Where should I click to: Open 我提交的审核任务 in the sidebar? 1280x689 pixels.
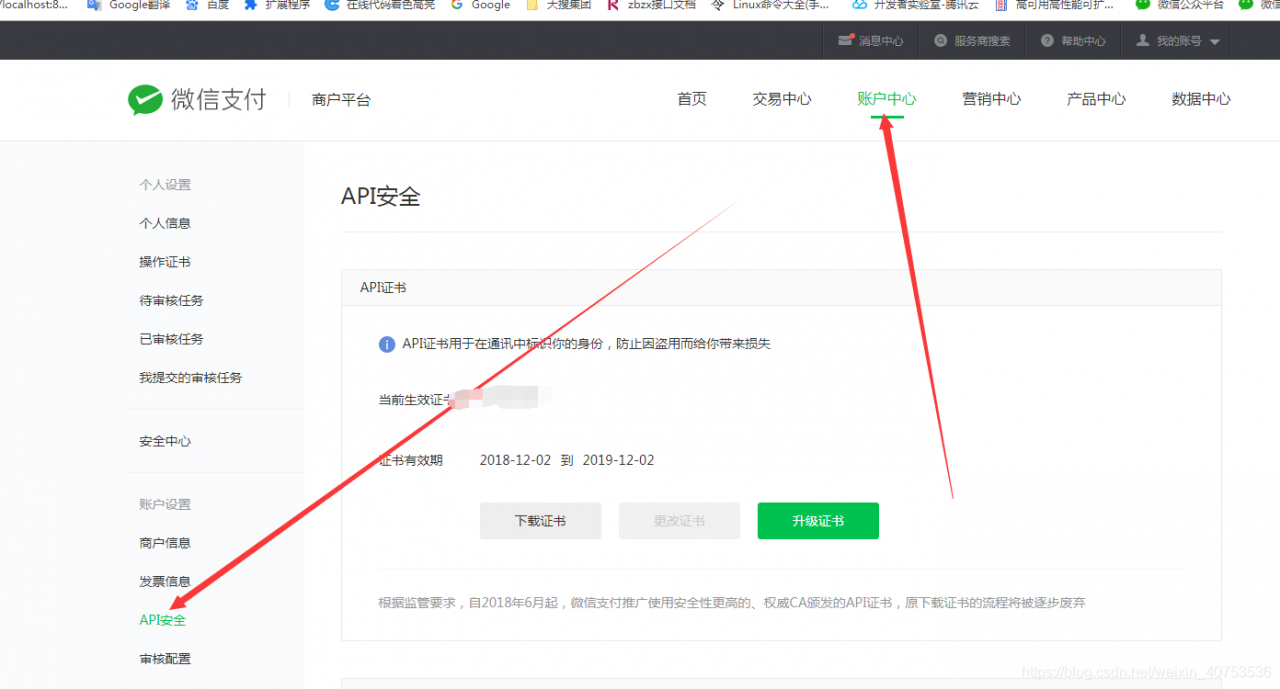pos(190,378)
